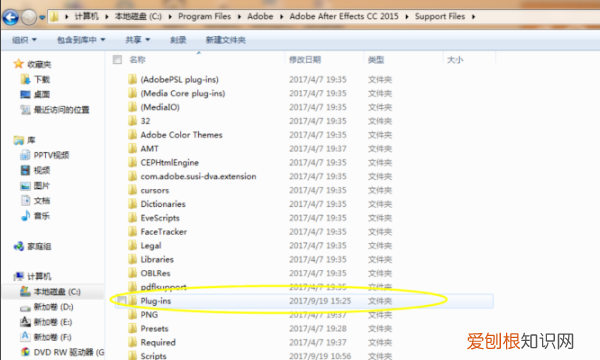This screenshot has width=600, height=360.
Task: Open 音乐 library icon in sidebar
Action: click(x=25, y=216)
